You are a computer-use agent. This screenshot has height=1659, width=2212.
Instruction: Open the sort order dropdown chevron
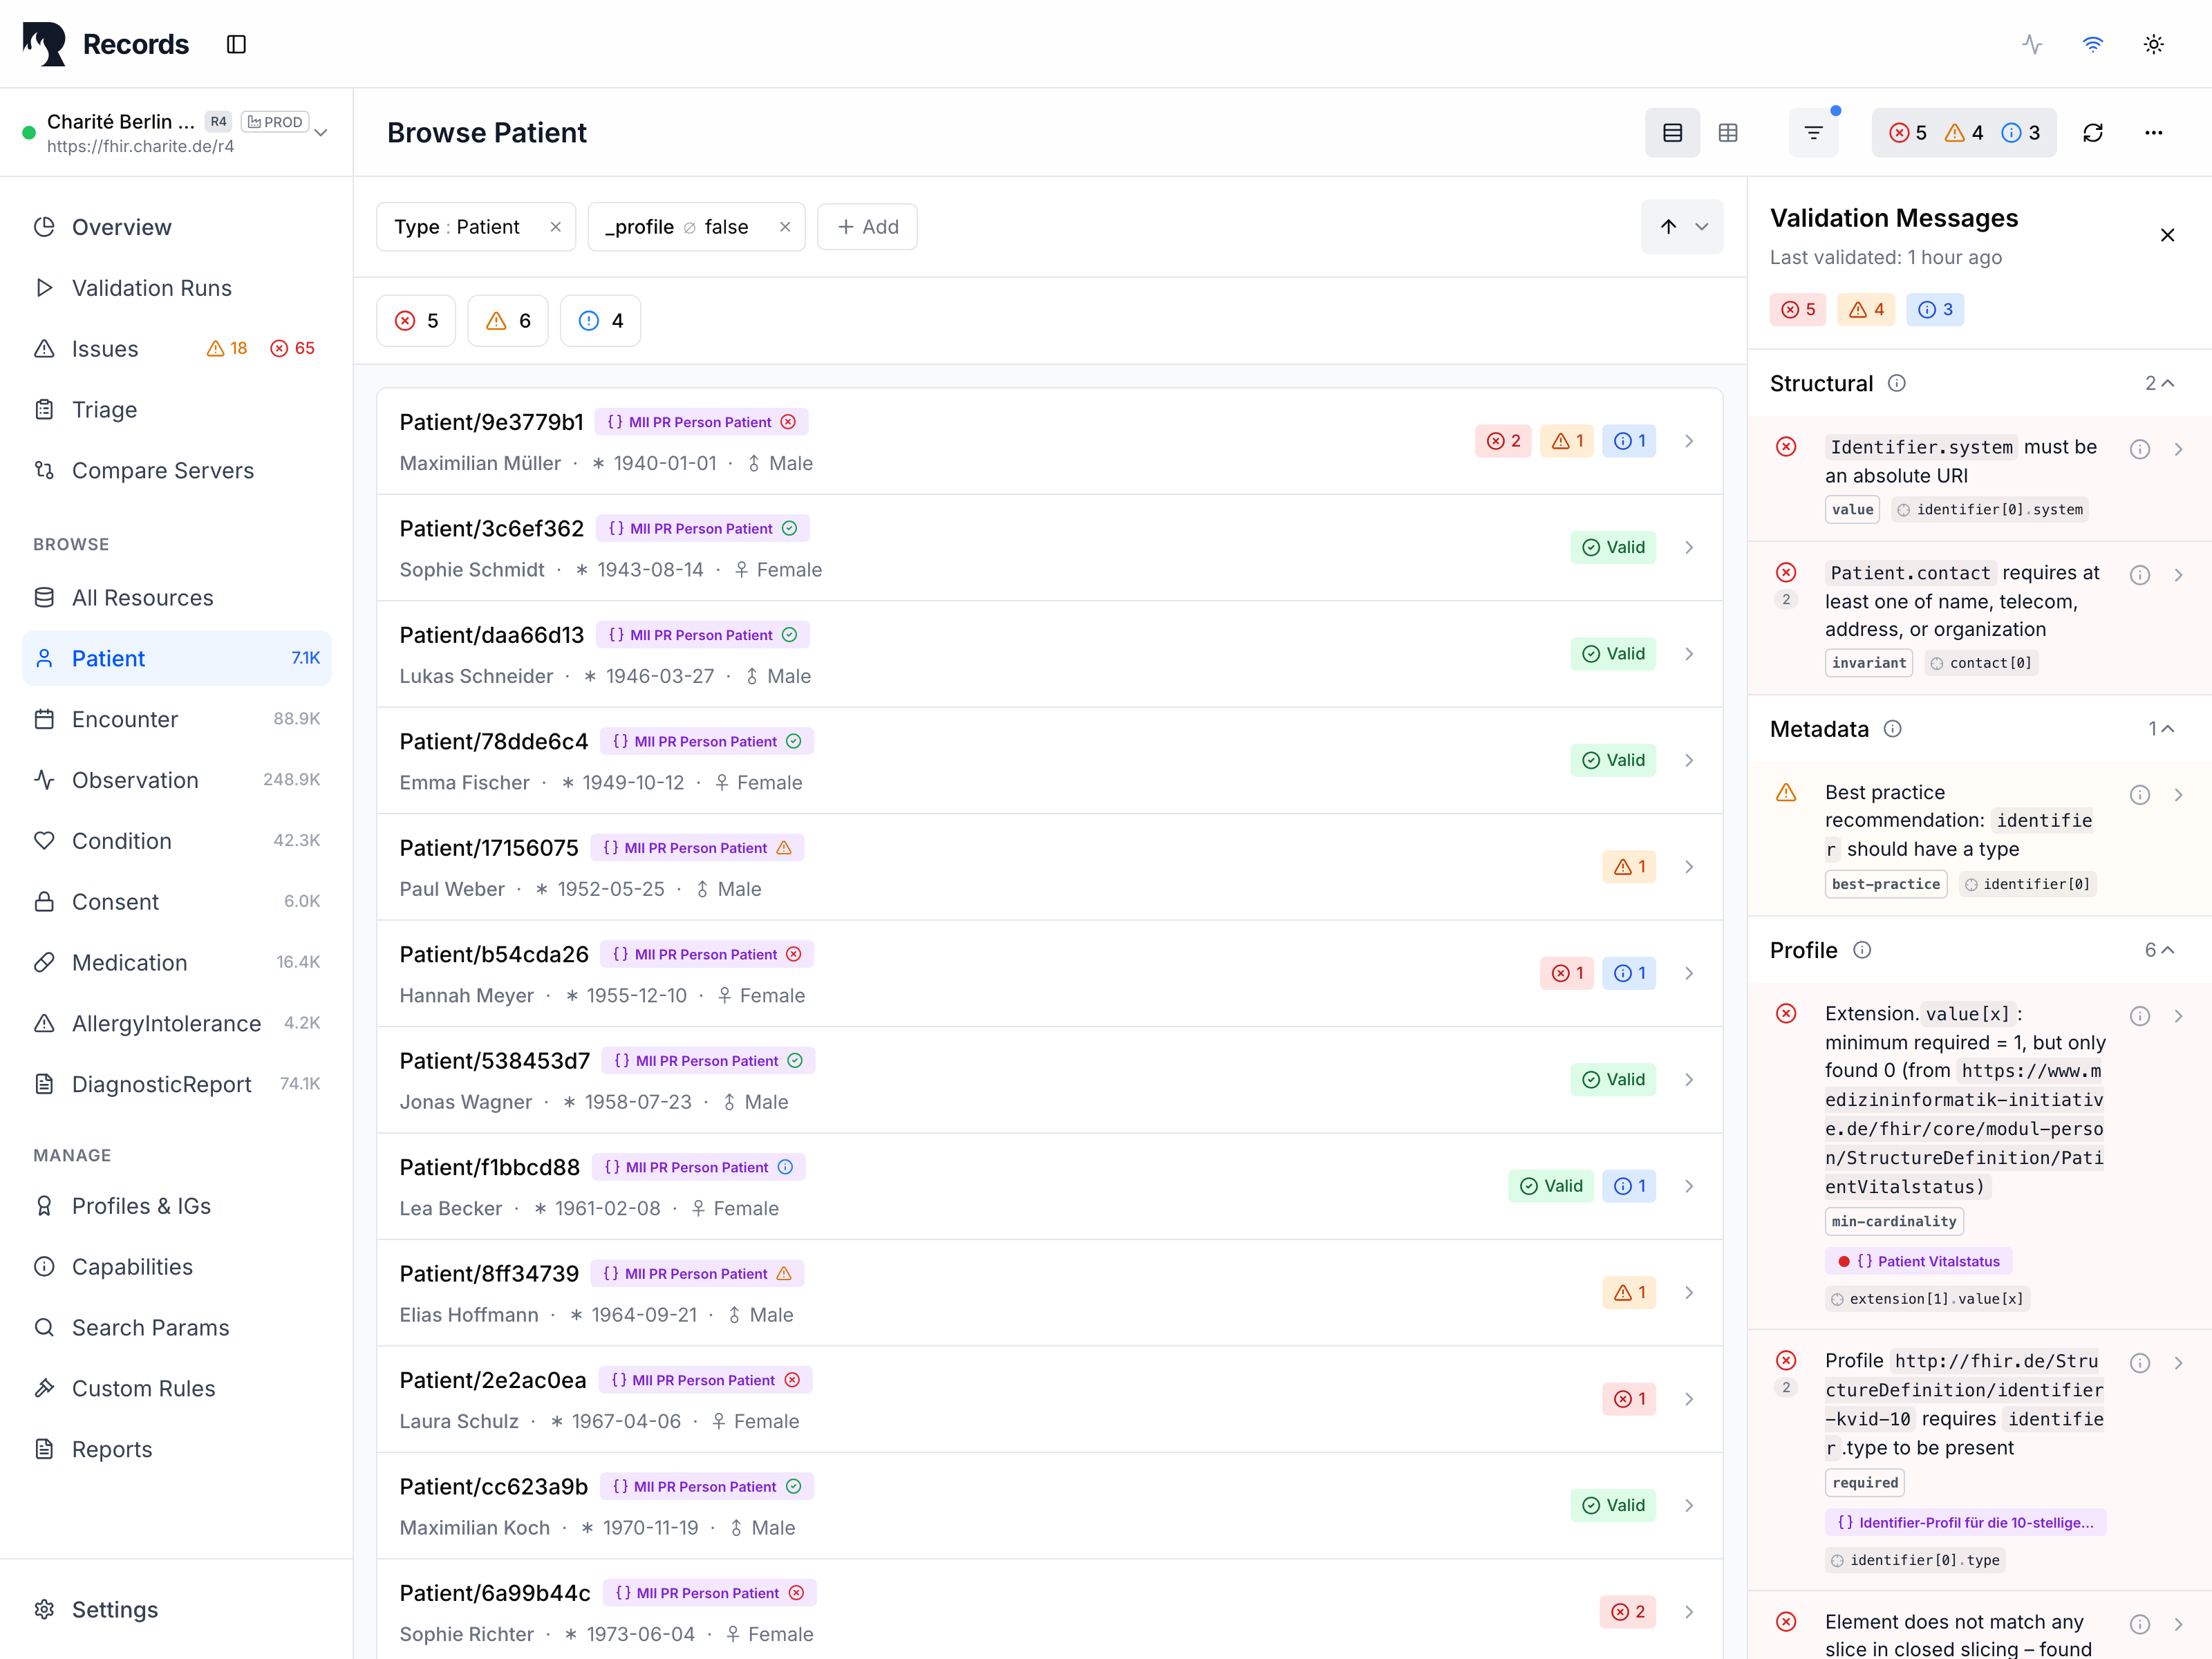pos(1702,227)
